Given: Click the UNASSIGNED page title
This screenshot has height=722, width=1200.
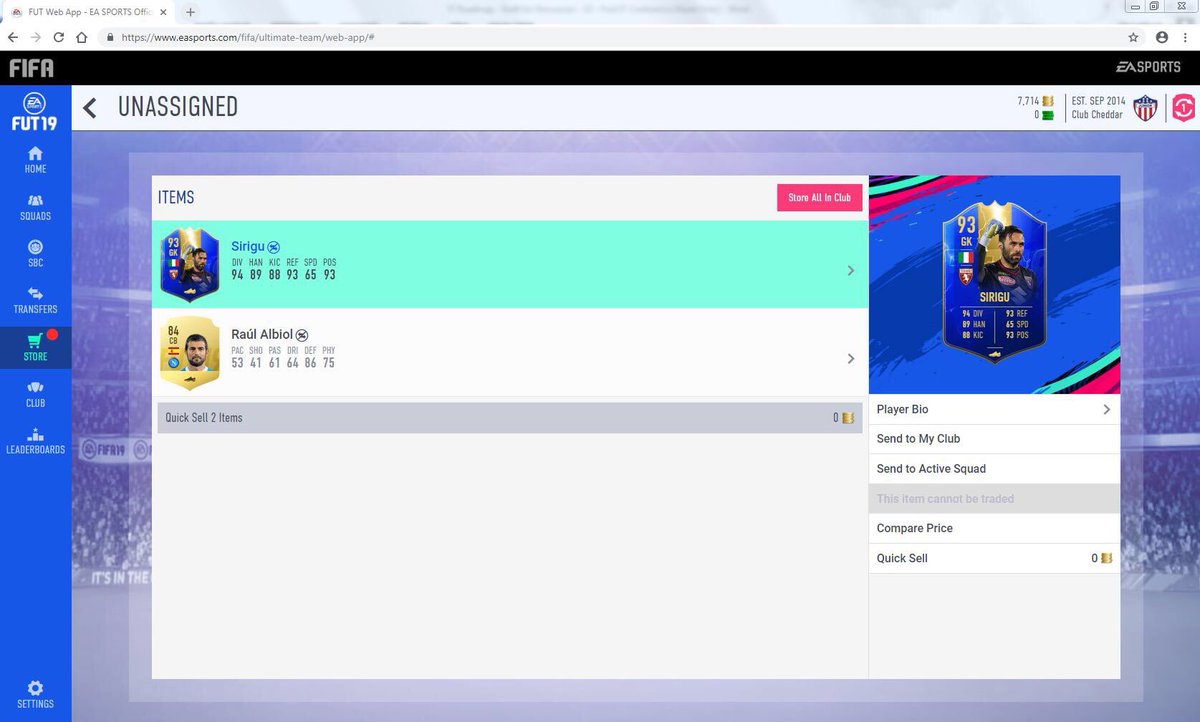Looking at the screenshot, I should pos(178,107).
